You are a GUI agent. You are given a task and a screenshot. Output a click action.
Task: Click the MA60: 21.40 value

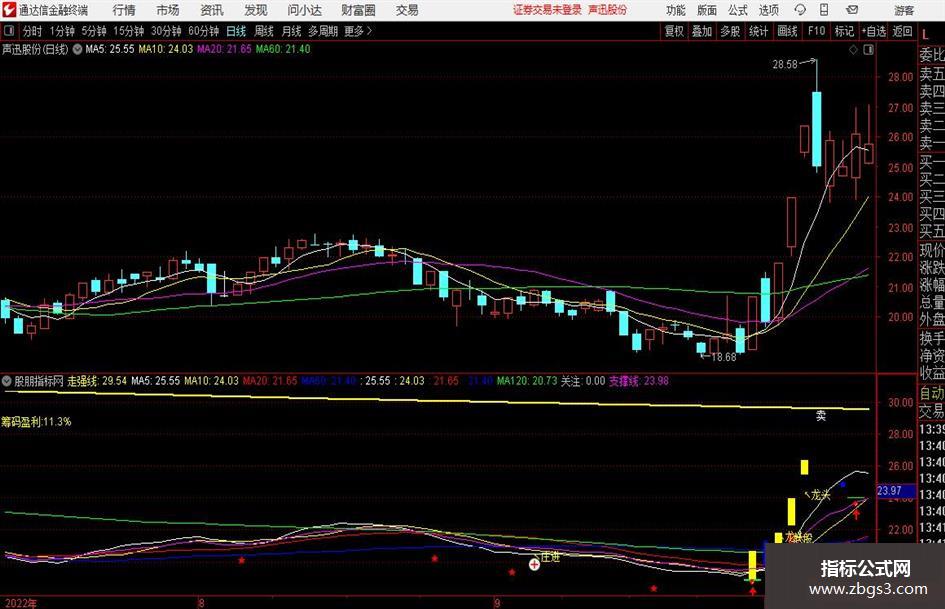point(283,49)
